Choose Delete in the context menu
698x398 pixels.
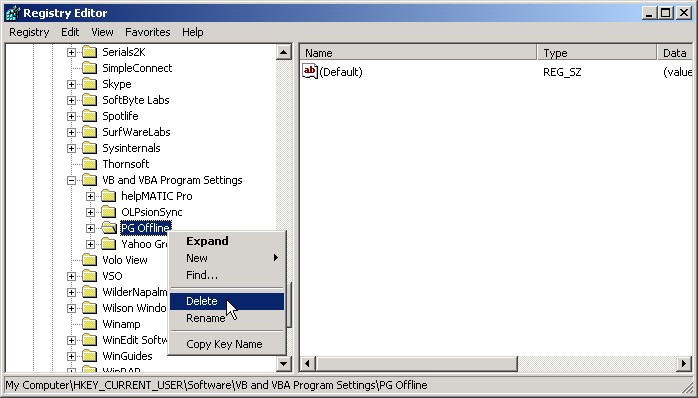(x=227, y=301)
